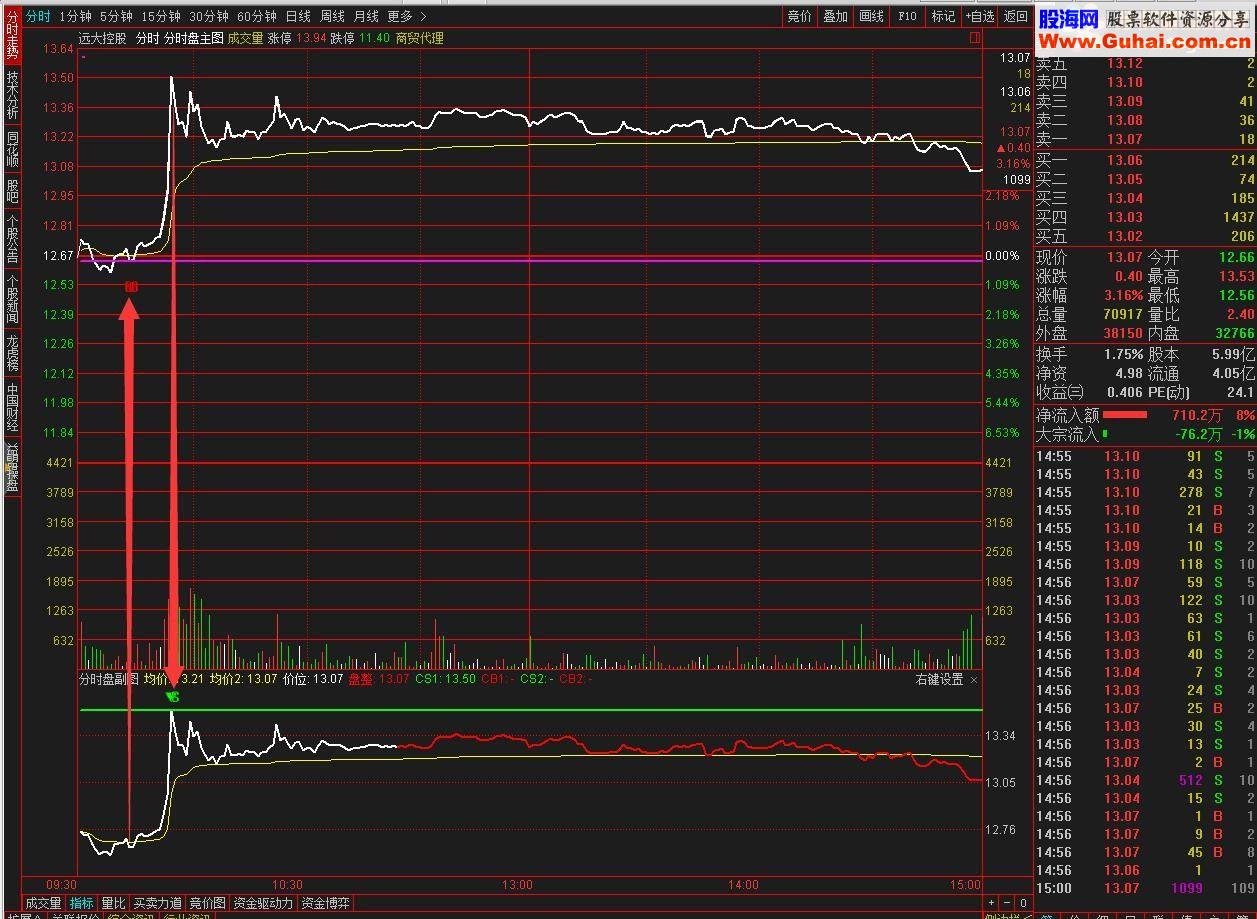Open 中国财经 sidebar tab
This screenshot has height=919, width=1257.
(12, 405)
